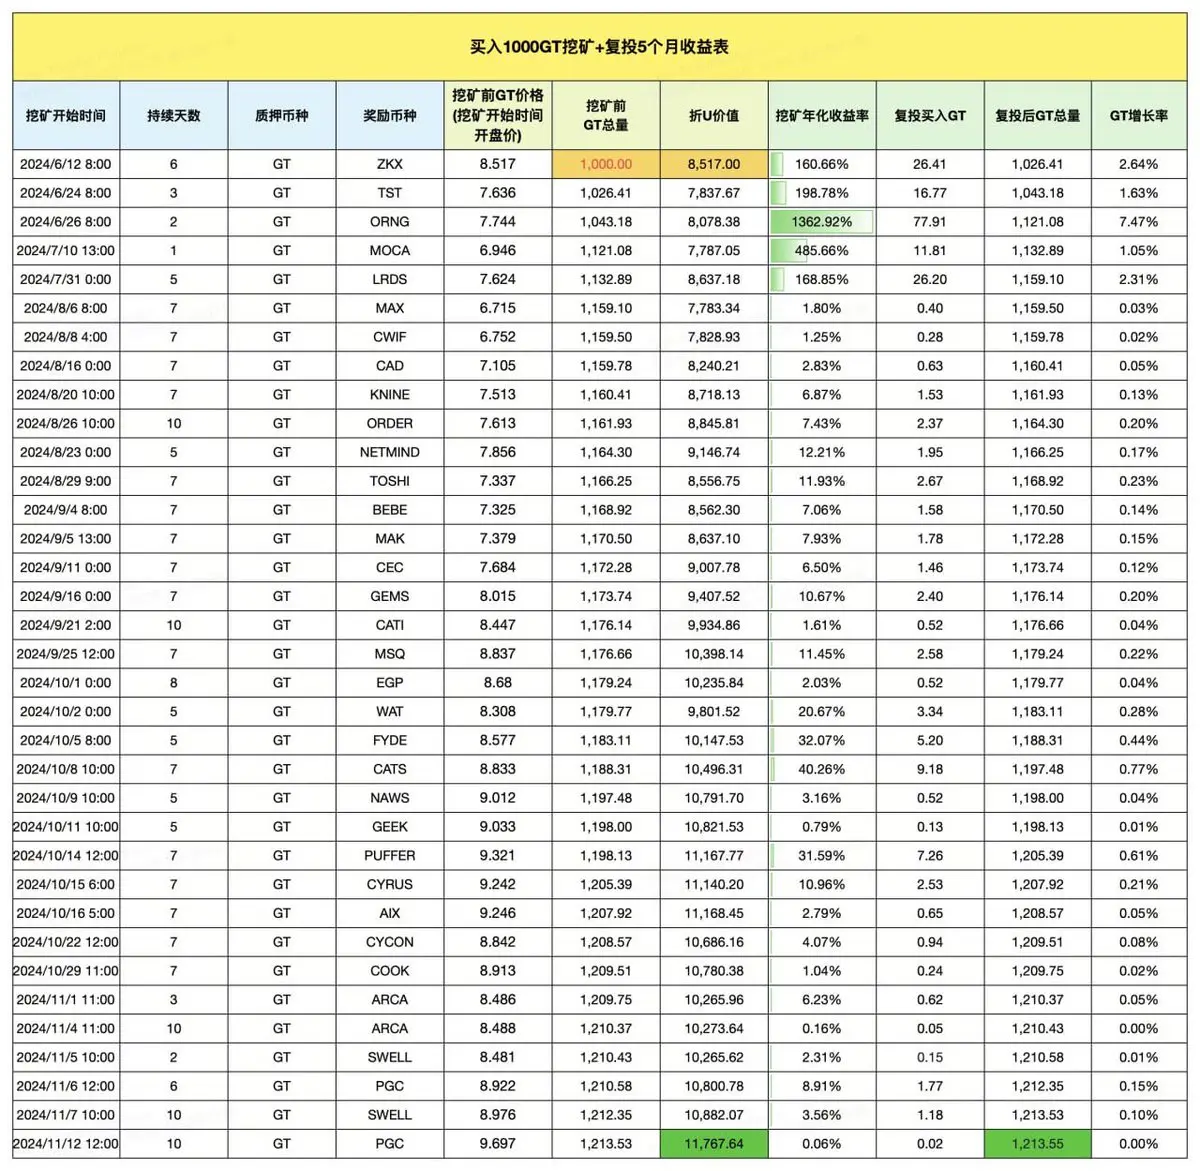1200x1171 pixels.
Task: Select the CYRUS reward coin cell
Action: 390,885
